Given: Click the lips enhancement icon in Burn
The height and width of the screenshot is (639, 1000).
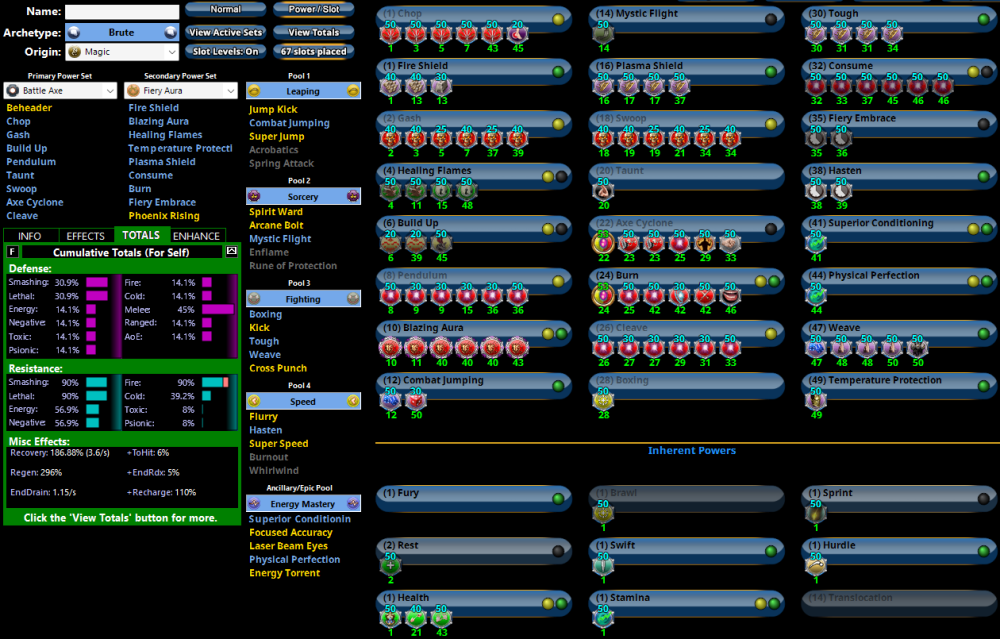Looking at the screenshot, I should click(x=731, y=295).
